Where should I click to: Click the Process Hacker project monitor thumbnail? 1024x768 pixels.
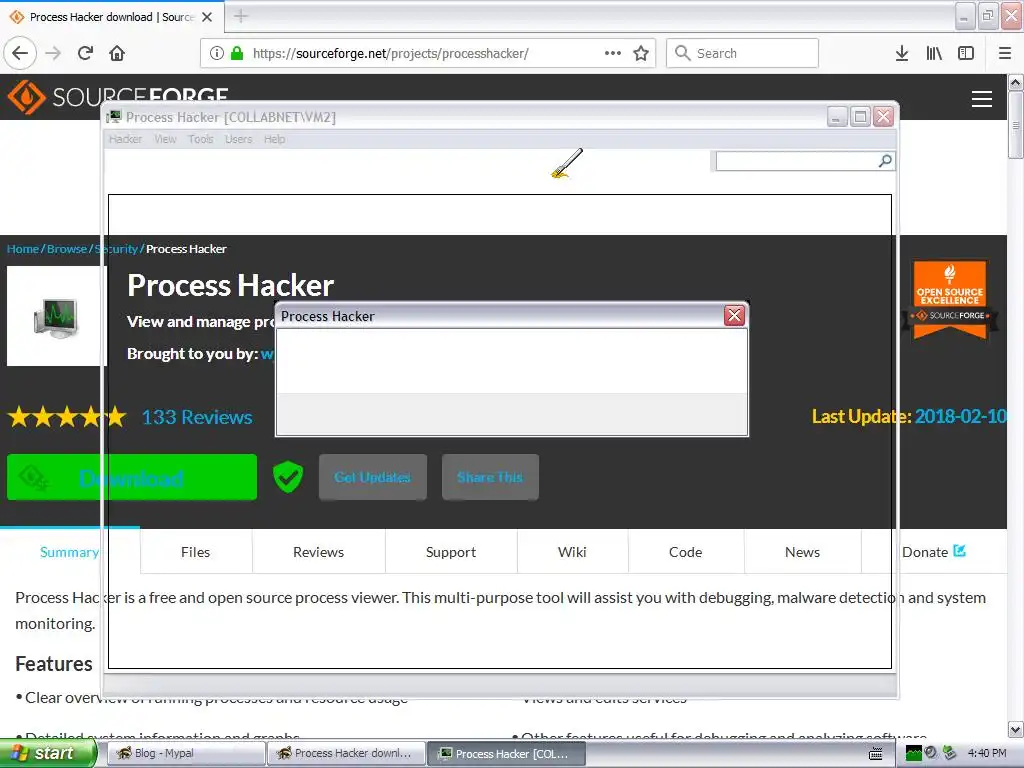(56, 316)
